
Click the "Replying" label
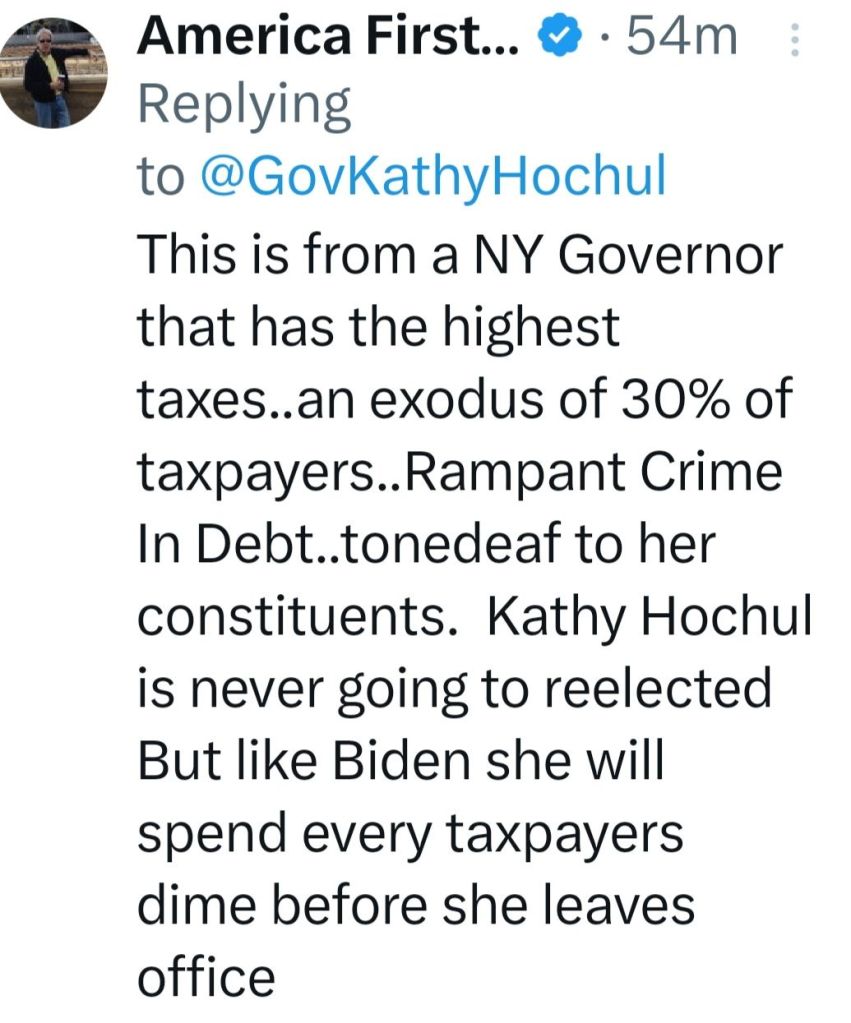244,107
